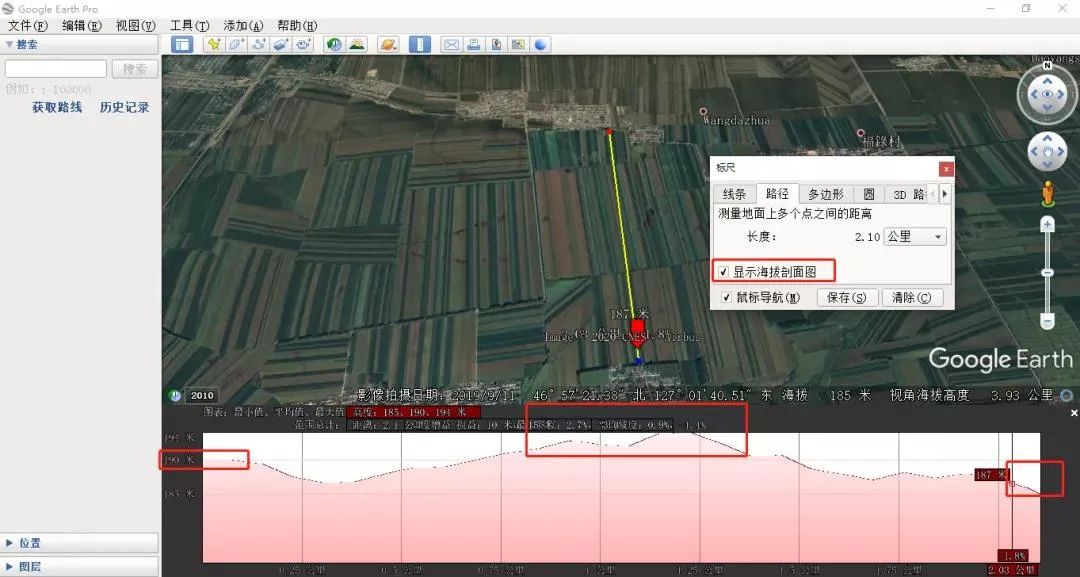Screen dimensions: 1080x577
Task: Select the Add Placemark pushpin tool
Action: (x=215, y=44)
